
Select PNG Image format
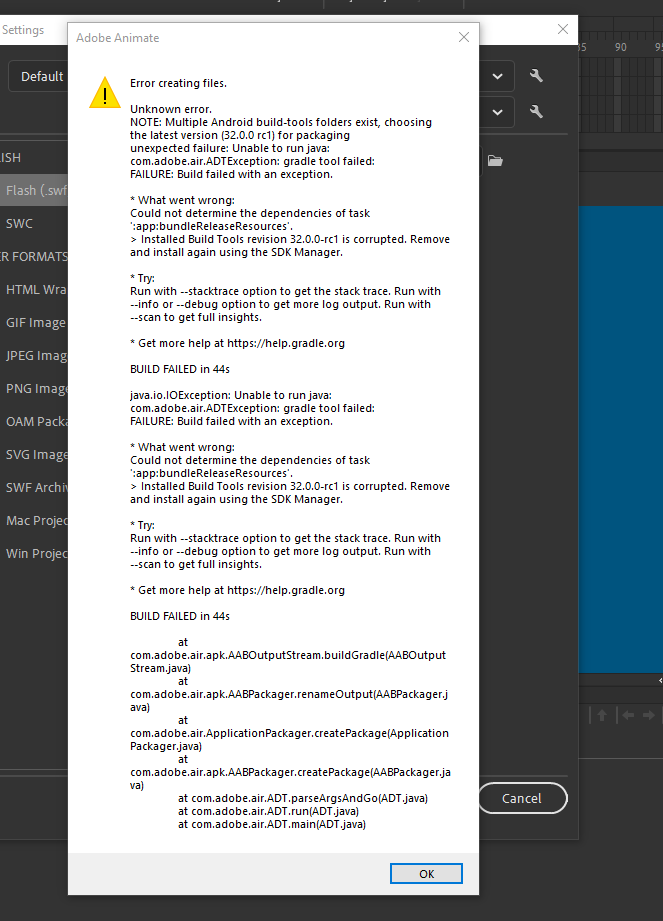click(34, 388)
